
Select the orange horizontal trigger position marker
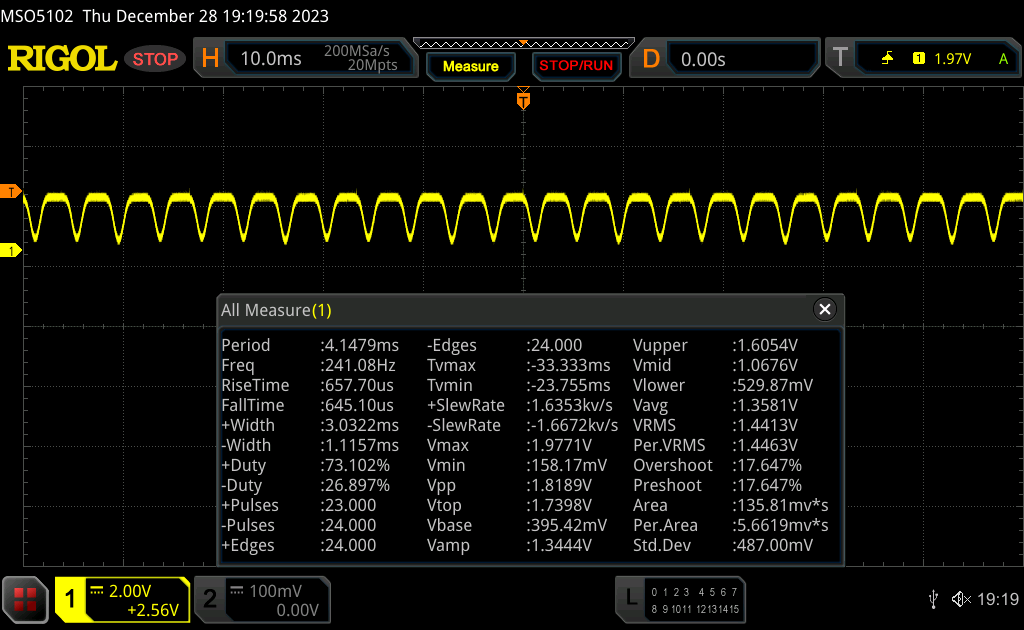(522, 99)
